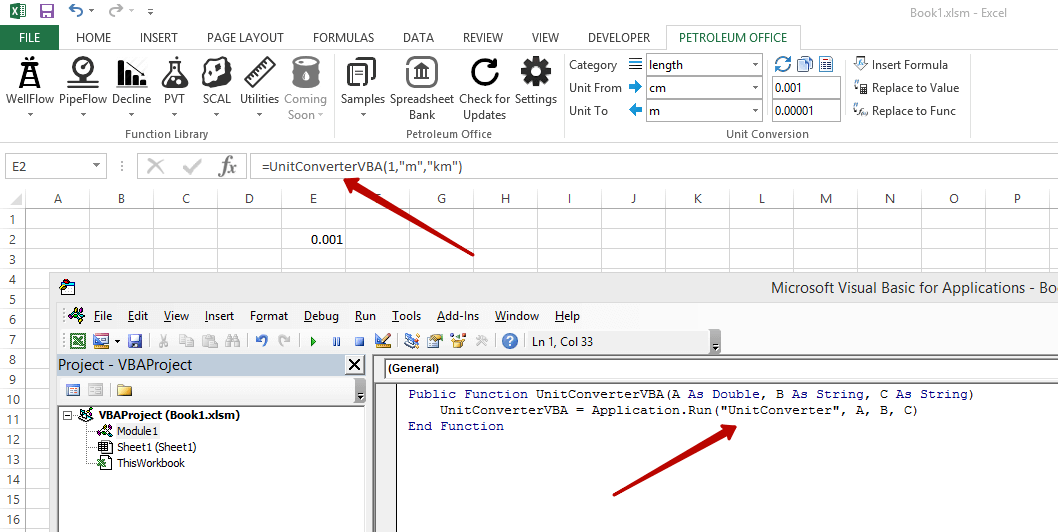Open Petroleum Office Settings gear
This screenshot has height=532, width=1058.
click(x=536, y=74)
